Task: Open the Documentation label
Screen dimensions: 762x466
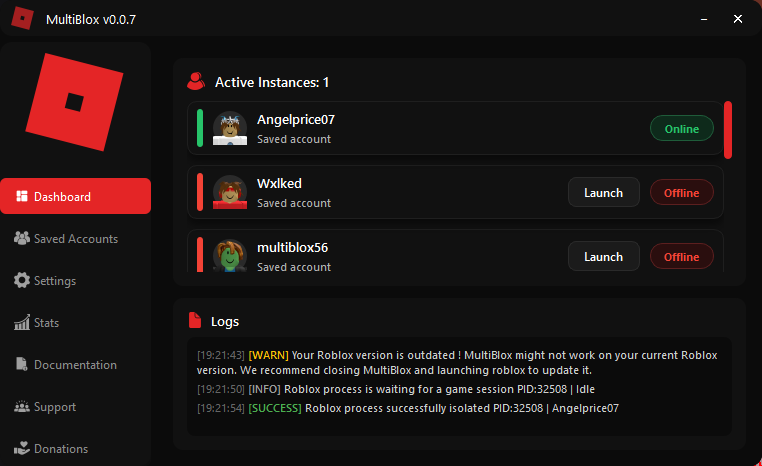Action: pos(75,365)
